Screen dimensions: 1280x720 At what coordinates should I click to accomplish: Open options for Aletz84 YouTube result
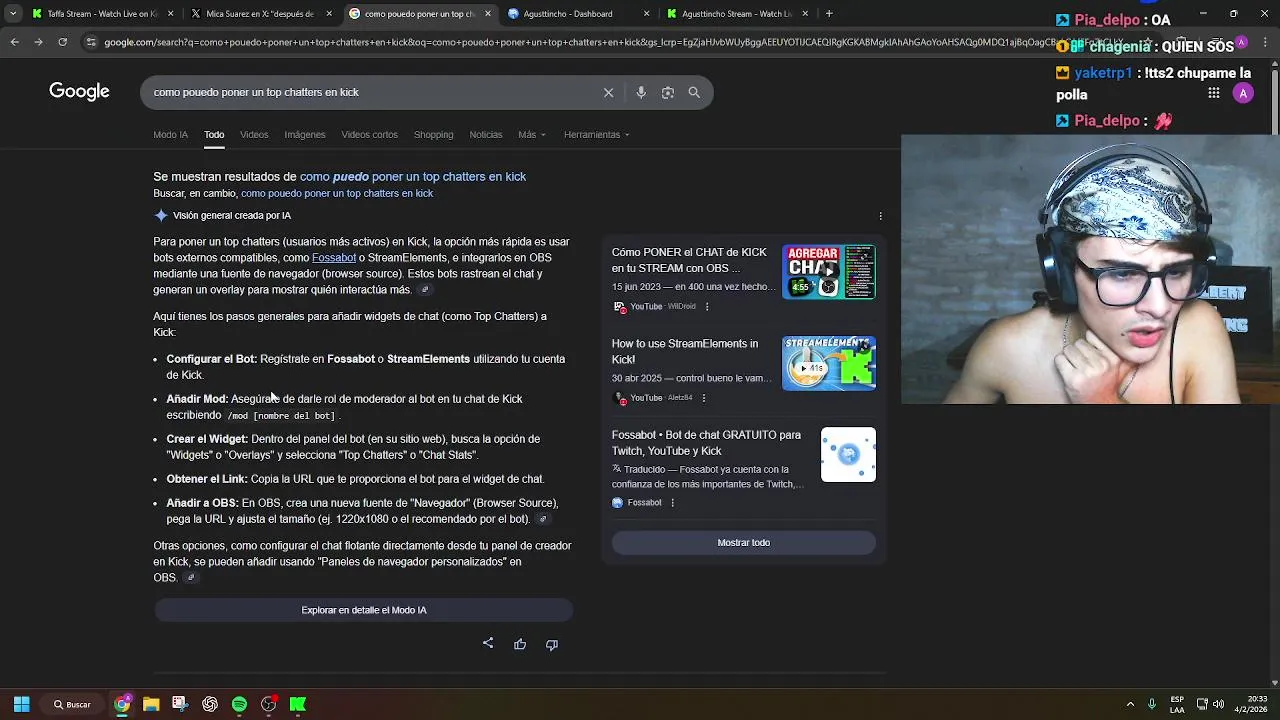[704, 398]
